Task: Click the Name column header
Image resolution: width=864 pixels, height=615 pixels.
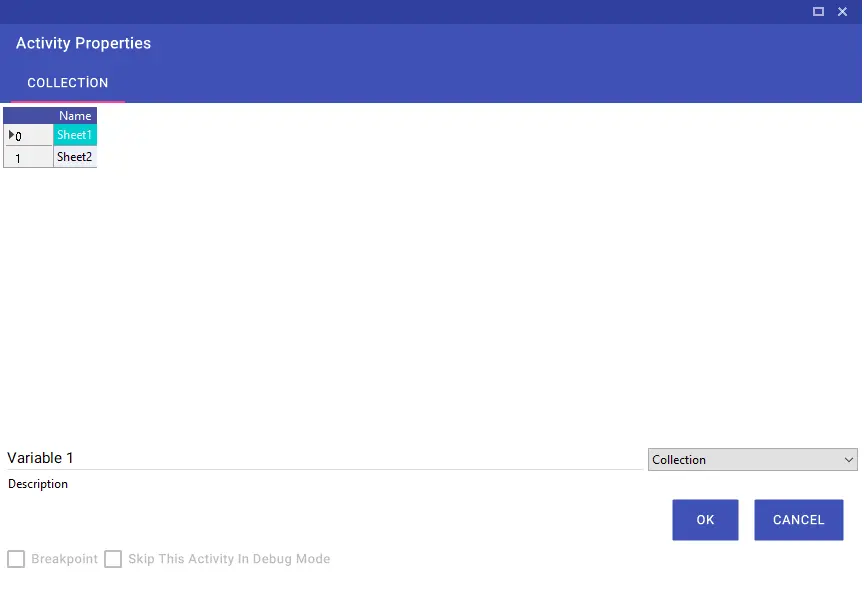Action: pos(75,116)
